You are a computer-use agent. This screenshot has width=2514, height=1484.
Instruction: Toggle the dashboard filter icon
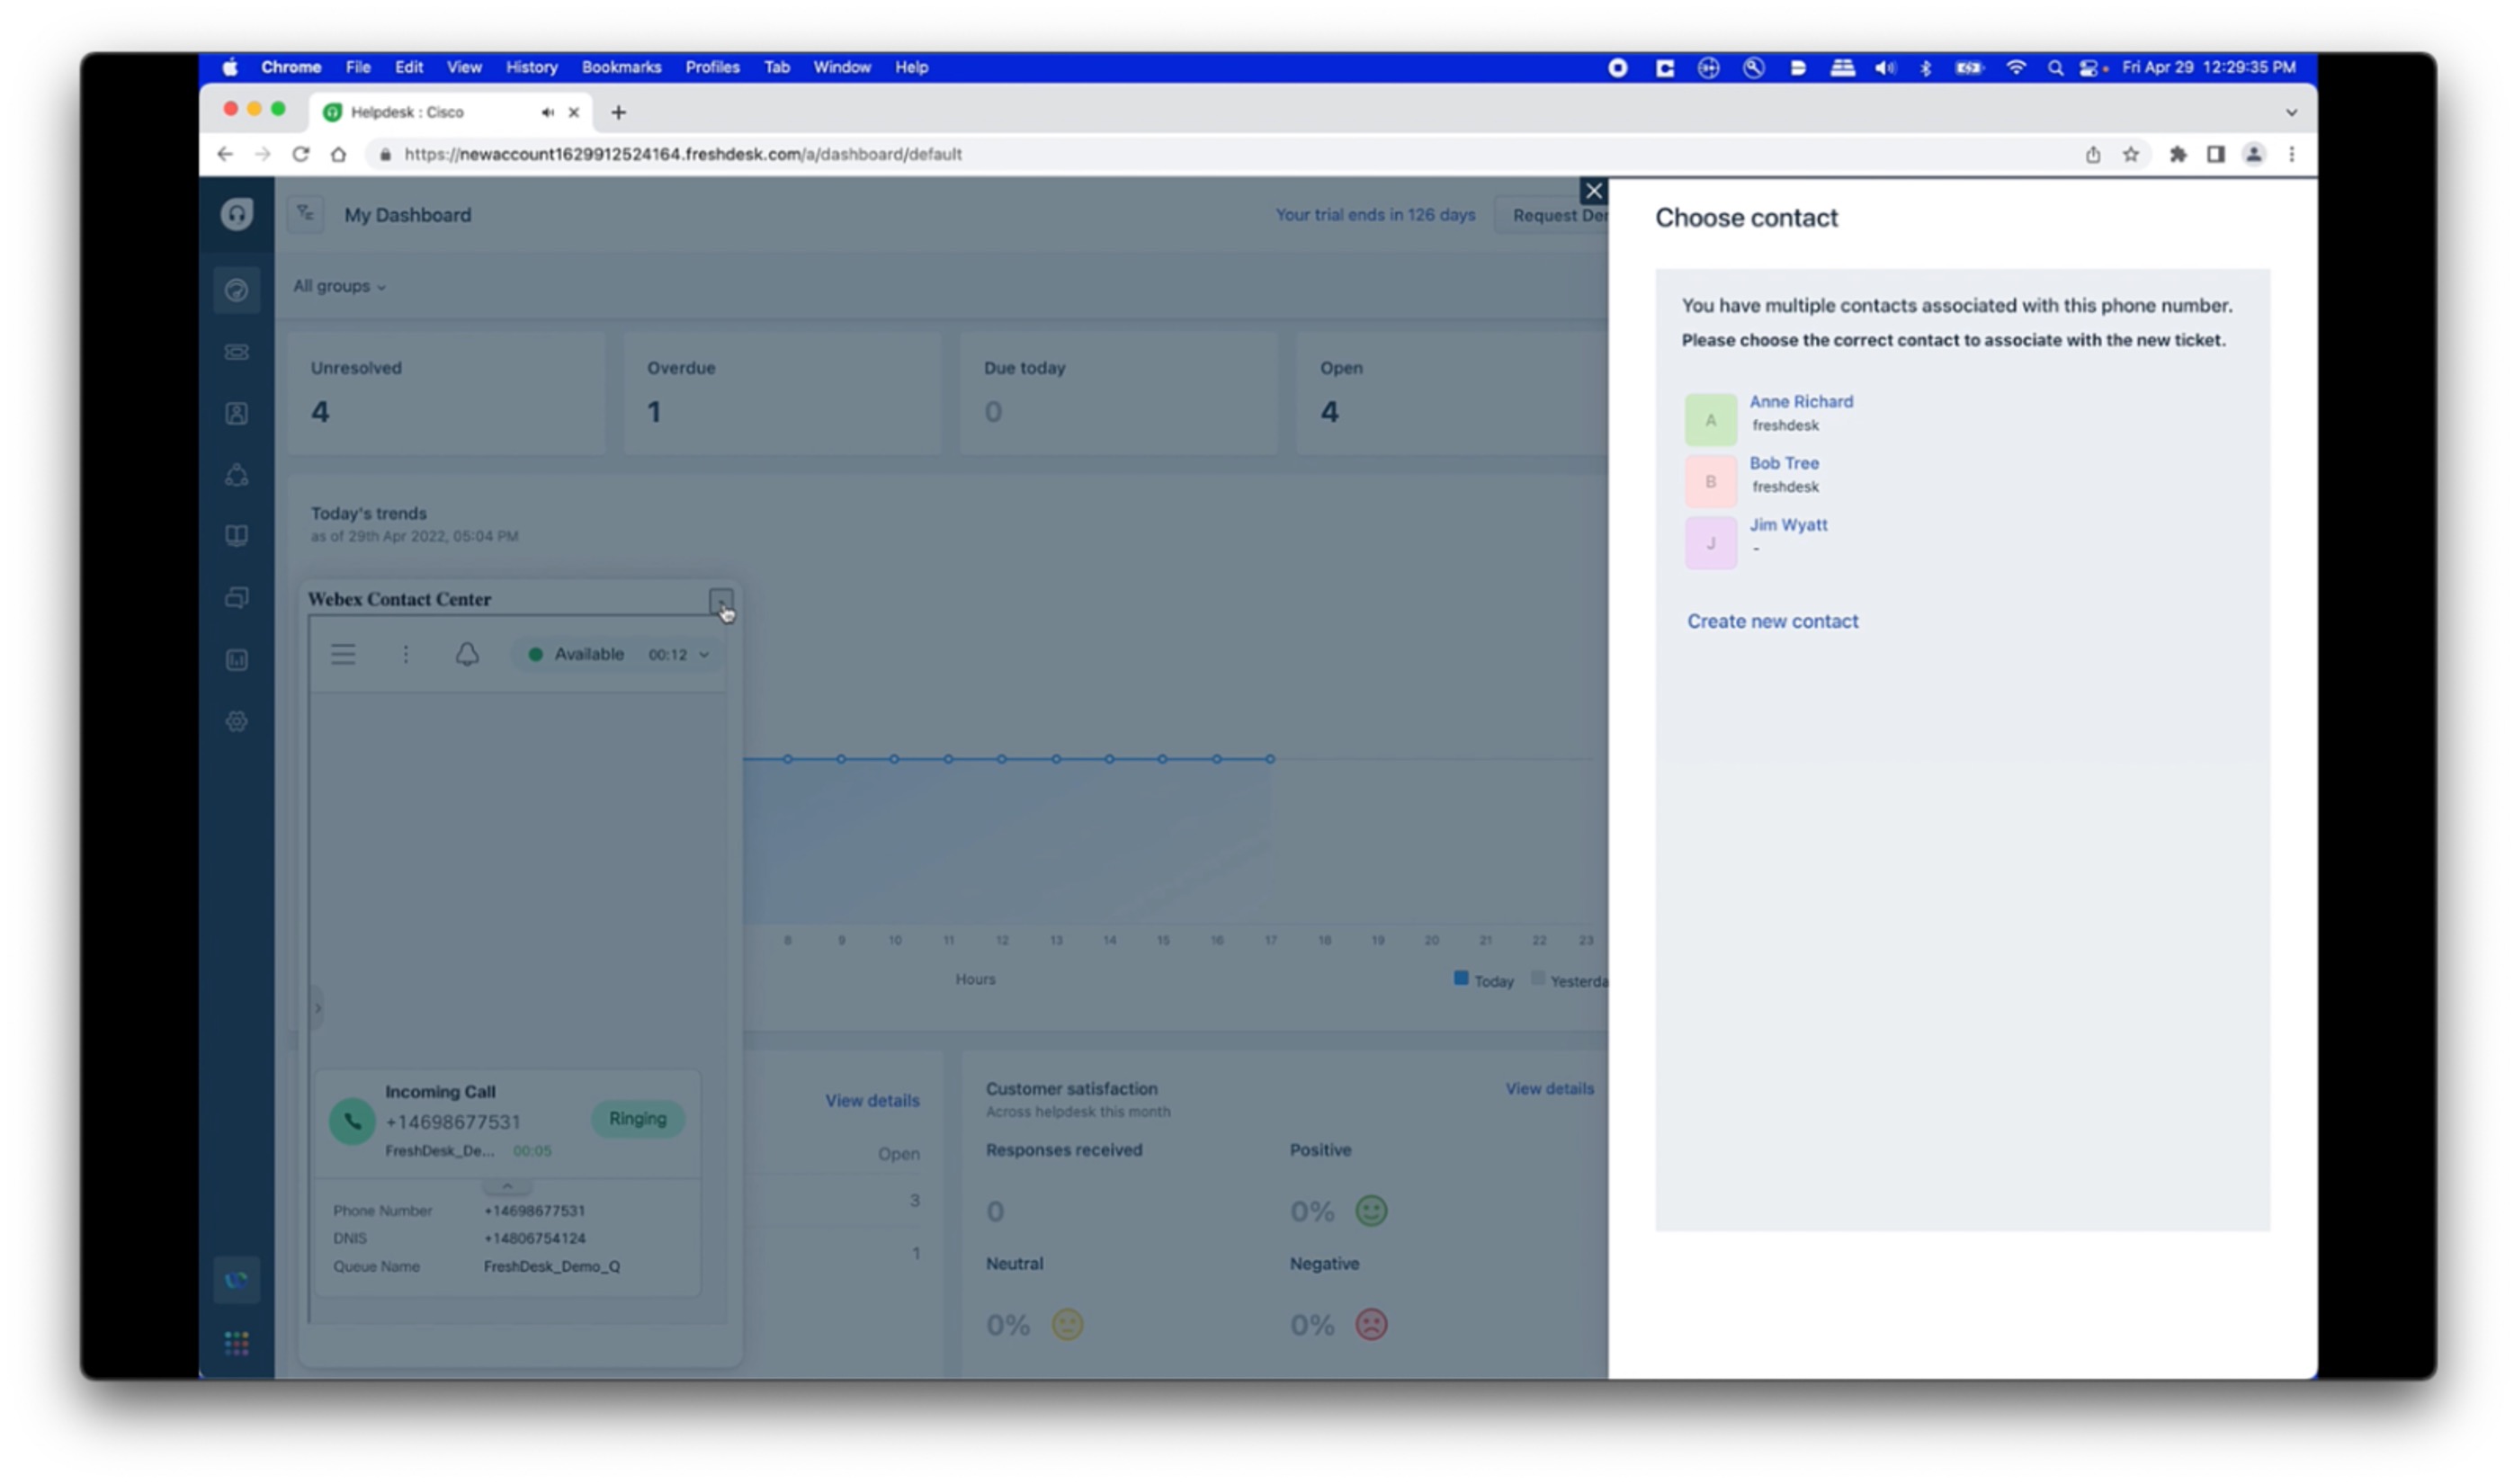(306, 214)
